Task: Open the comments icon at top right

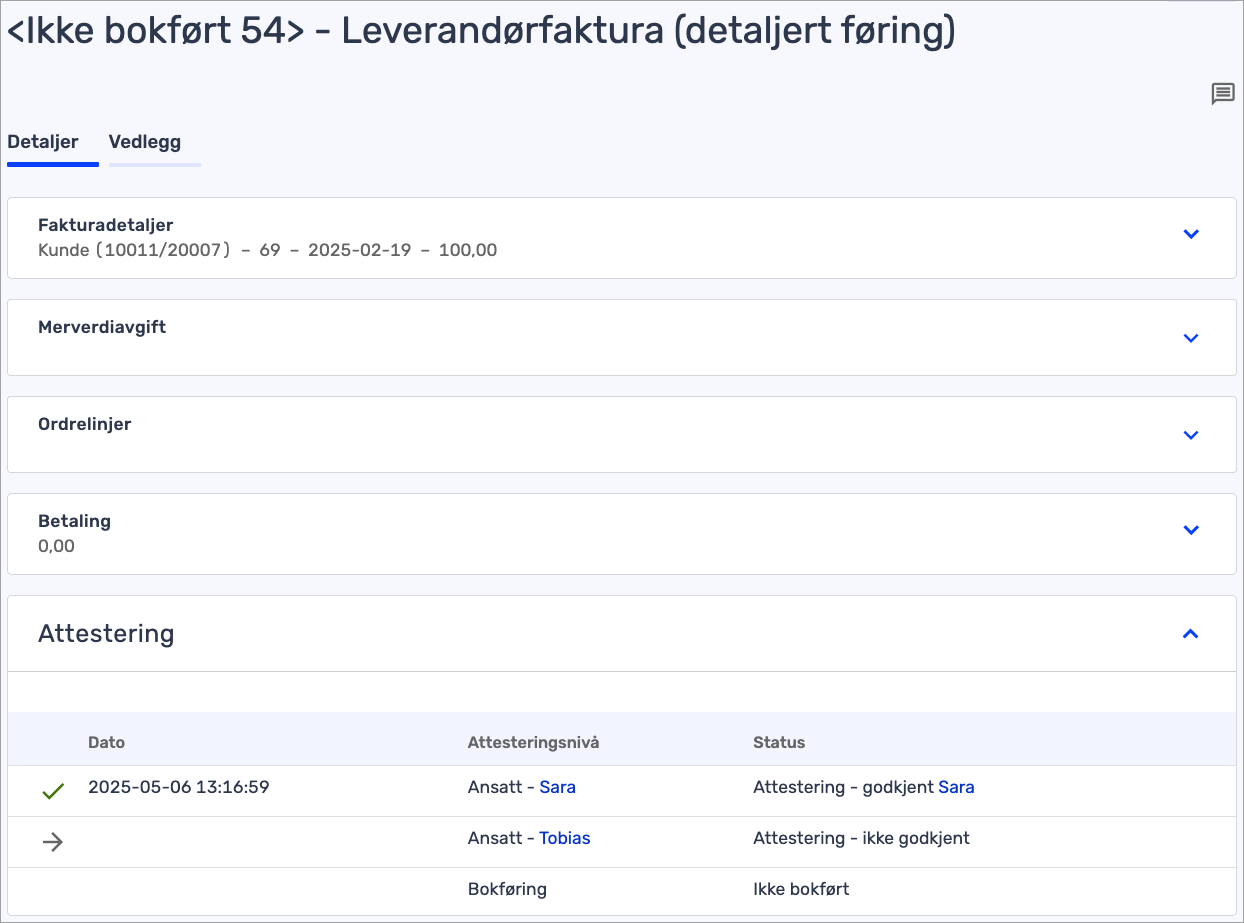Action: pos(1222,94)
